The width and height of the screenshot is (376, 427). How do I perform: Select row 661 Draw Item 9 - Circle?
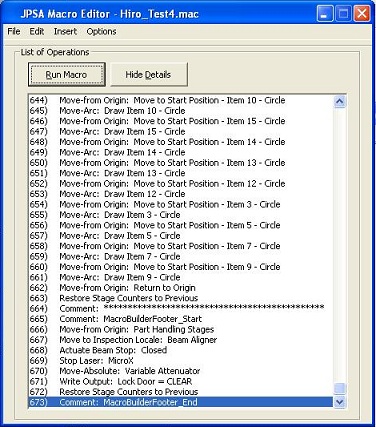181,277
